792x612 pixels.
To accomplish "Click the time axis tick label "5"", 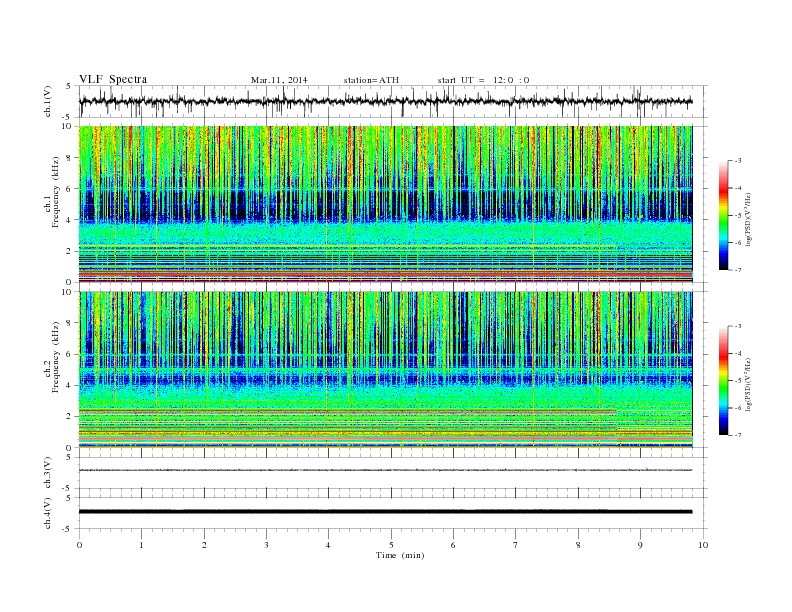I will click(391, 545).
